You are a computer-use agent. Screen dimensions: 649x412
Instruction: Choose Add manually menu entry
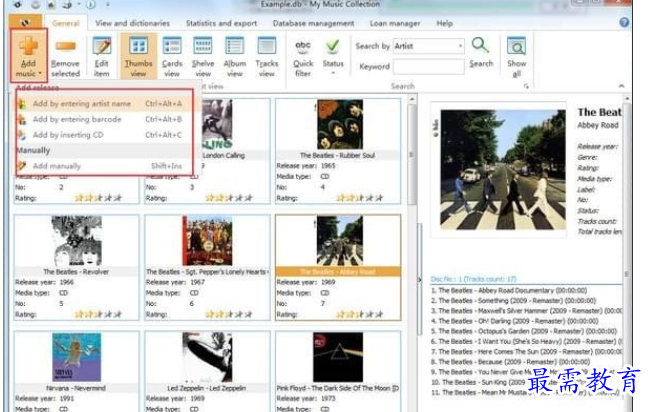click(105, 166)
